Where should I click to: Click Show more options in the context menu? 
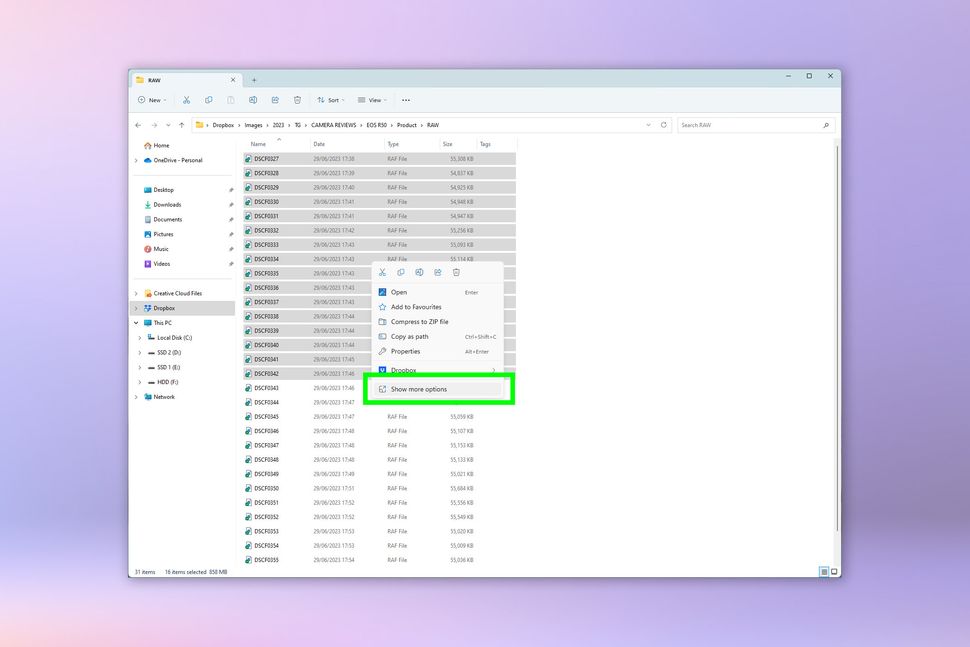click(420, 389)
